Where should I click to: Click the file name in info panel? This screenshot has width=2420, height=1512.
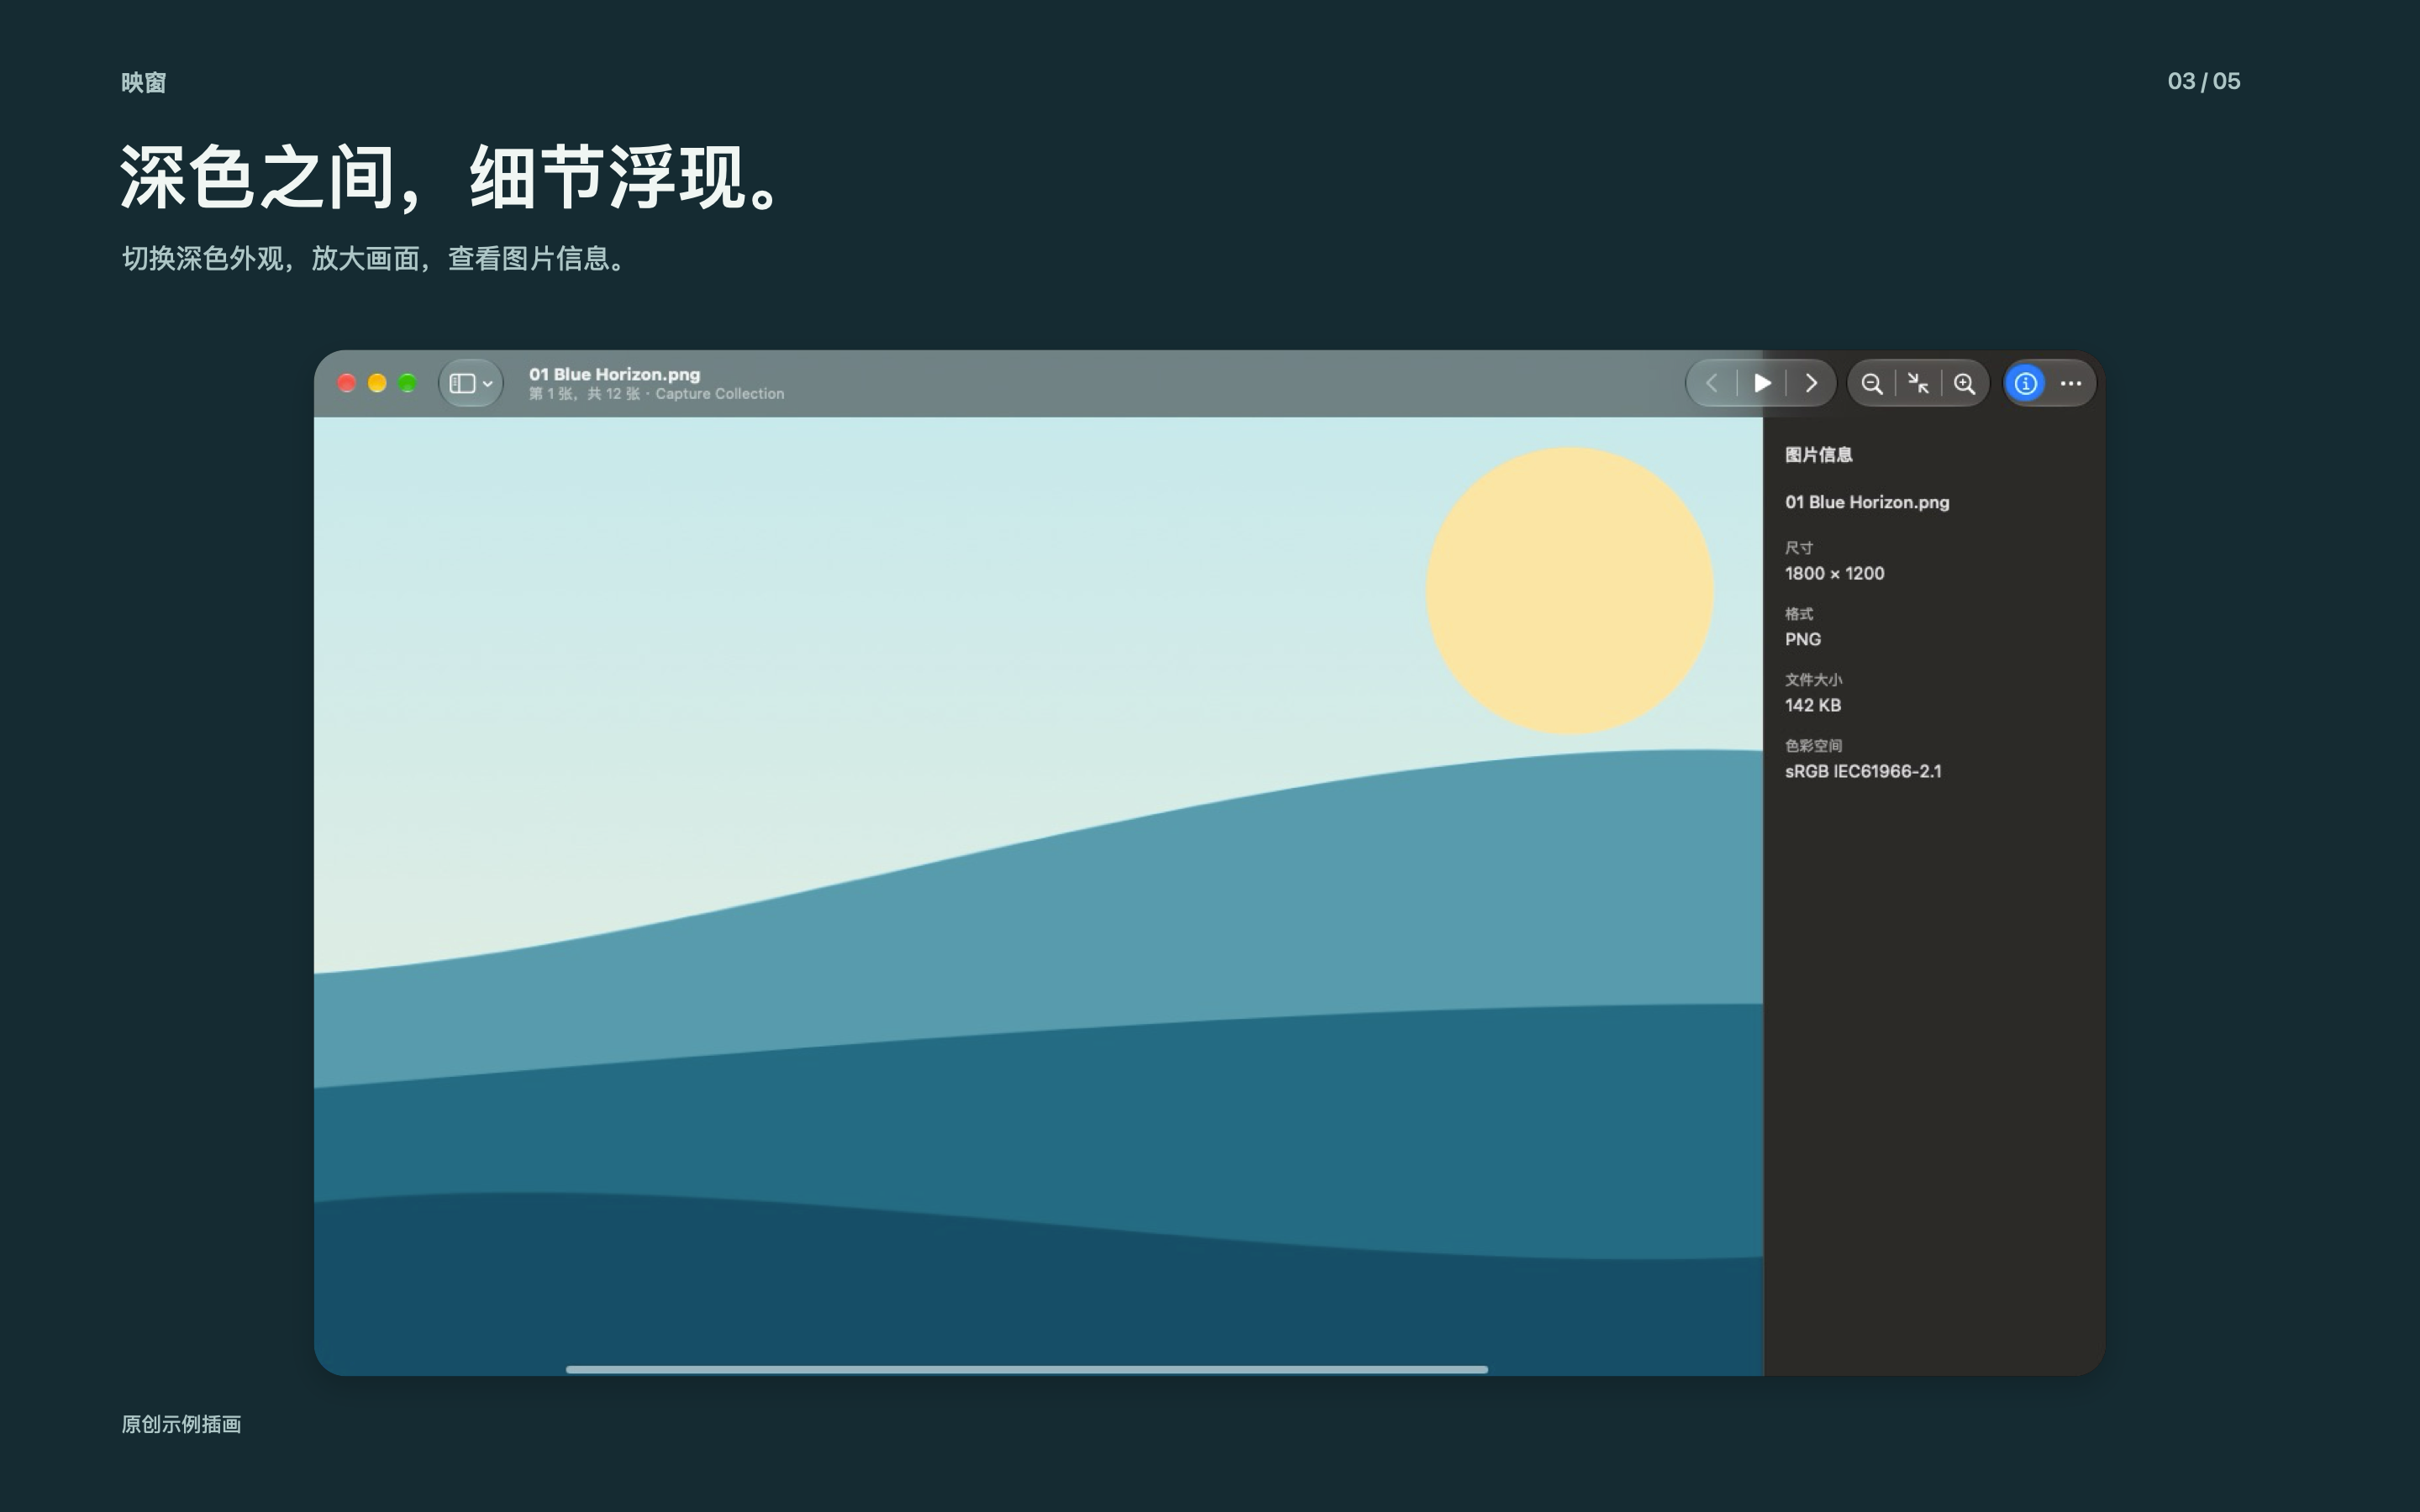pyautogui.click(x=1867, y=502)
